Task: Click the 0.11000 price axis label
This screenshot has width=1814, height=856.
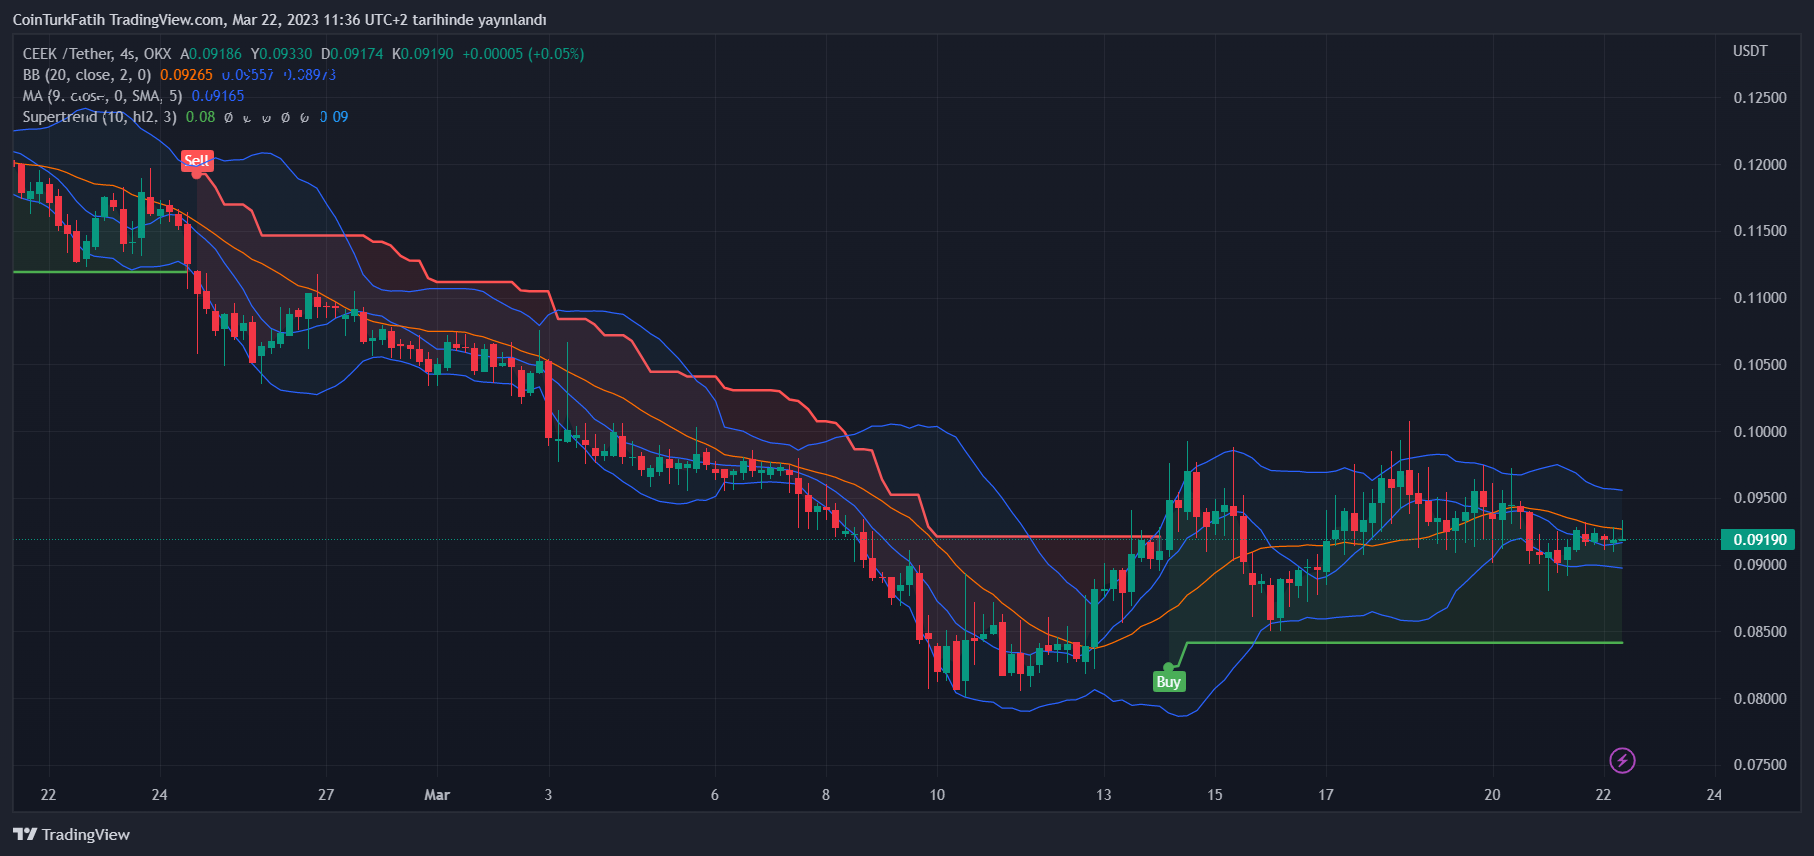Action: pos(1760,298)
